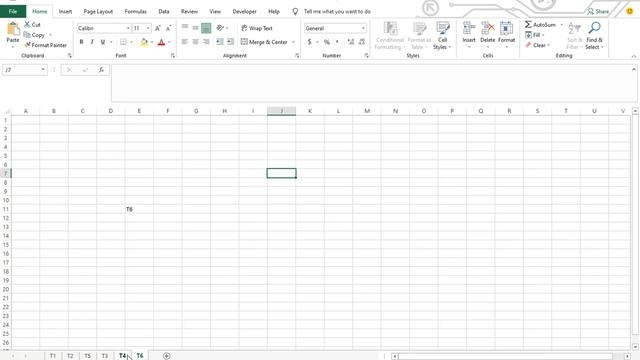Click AutoSum

tap(540, 24)
